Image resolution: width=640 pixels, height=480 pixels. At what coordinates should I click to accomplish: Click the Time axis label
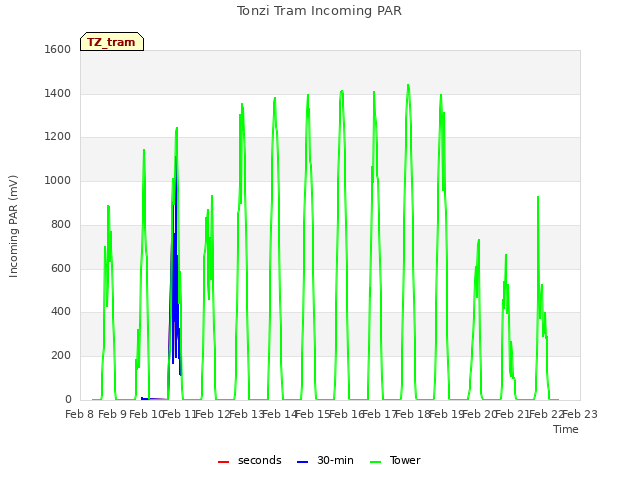[x=566, y=429]
